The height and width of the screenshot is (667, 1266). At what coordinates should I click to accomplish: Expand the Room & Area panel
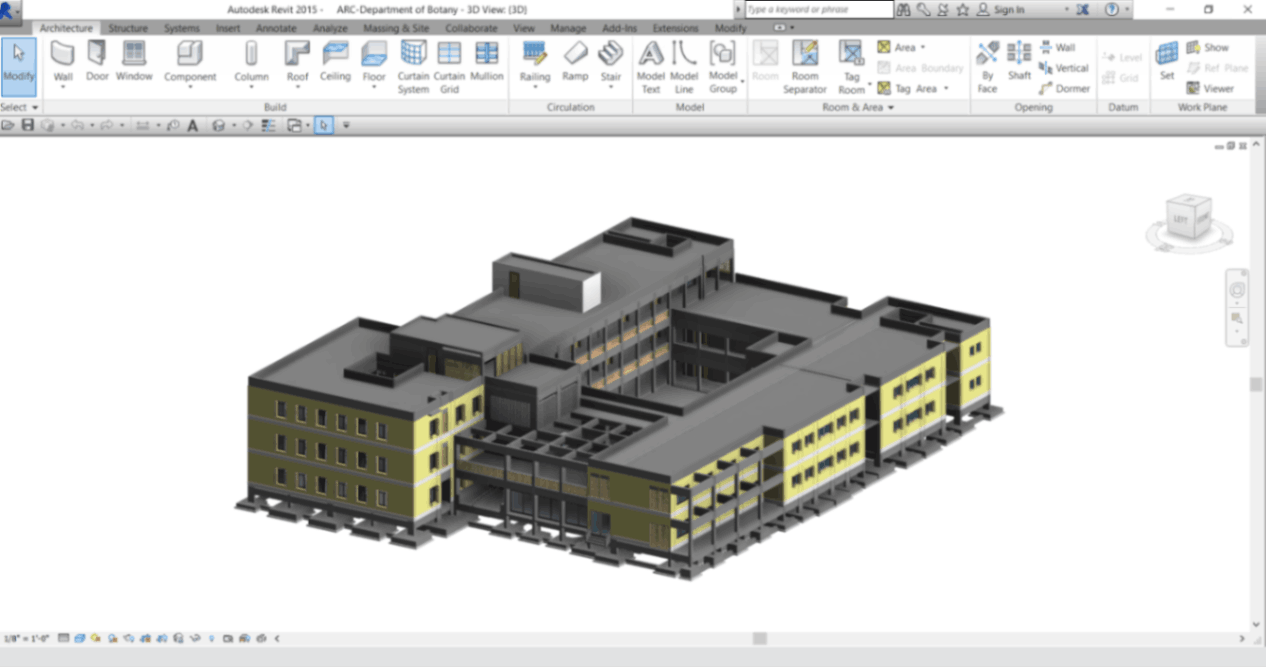(x=858, y=107)
